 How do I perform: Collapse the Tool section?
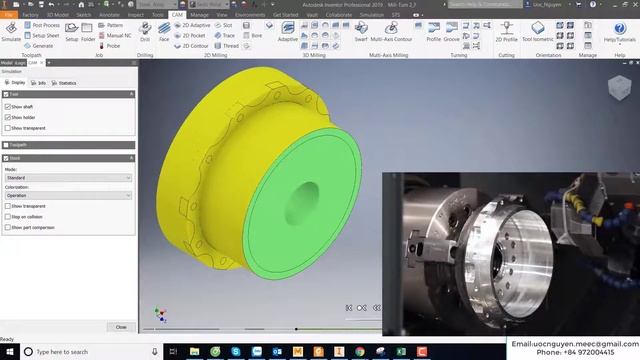131,94
